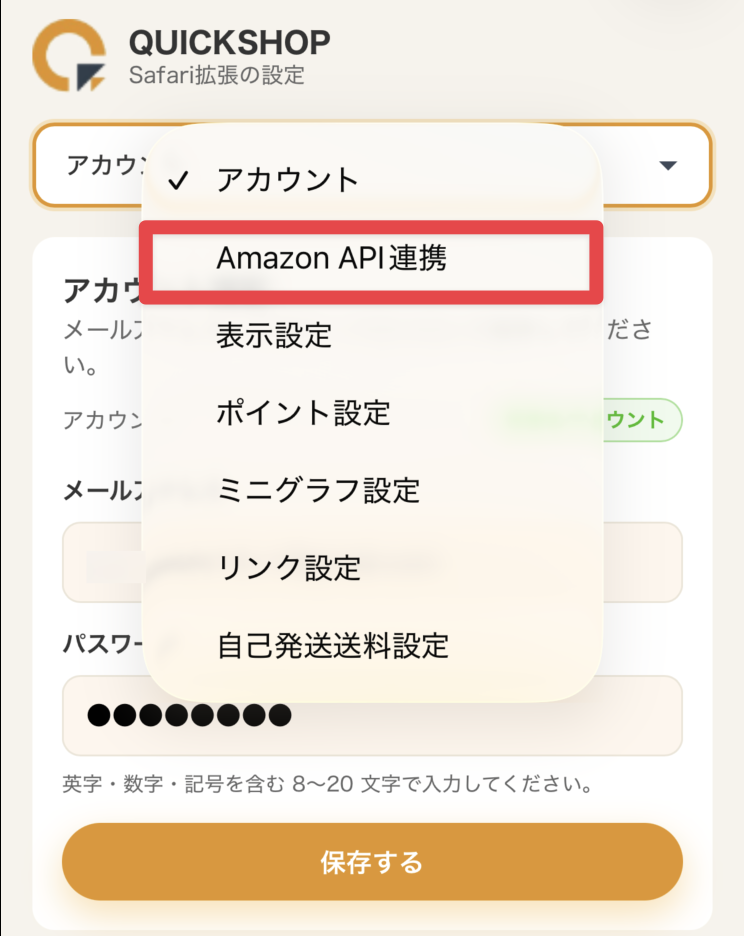Collapse the settings dropdown using its arrow
The image size is (744, 936).
[x=669, y=166]
